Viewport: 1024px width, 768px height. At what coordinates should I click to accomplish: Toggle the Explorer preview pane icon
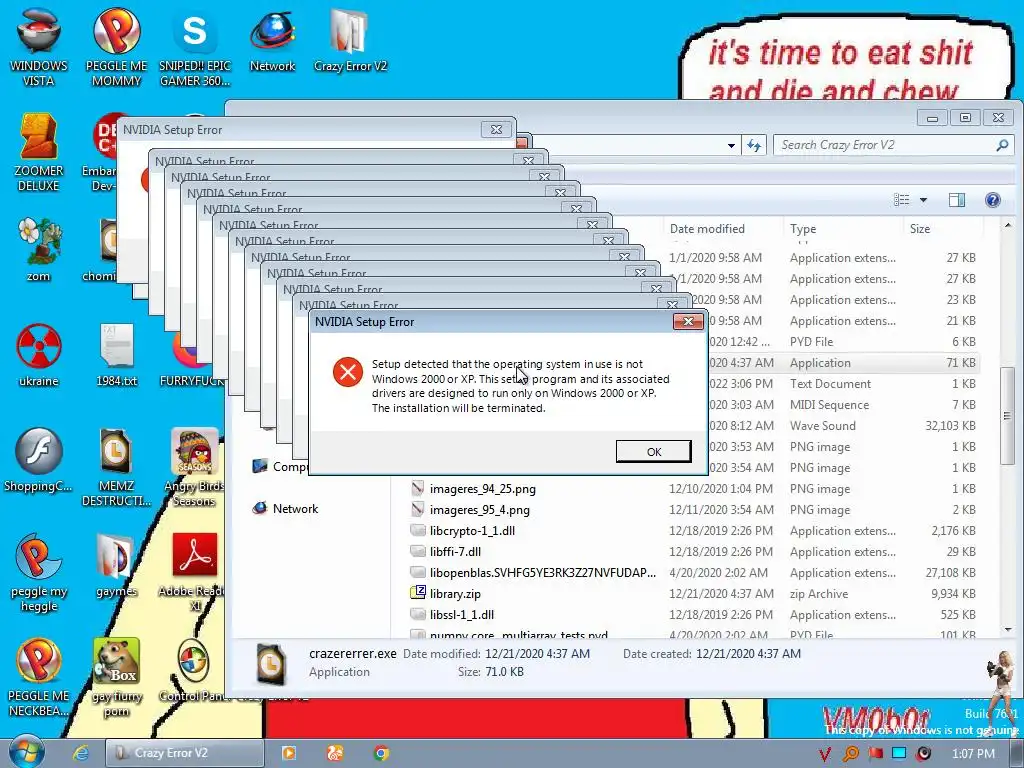point(957,200)
